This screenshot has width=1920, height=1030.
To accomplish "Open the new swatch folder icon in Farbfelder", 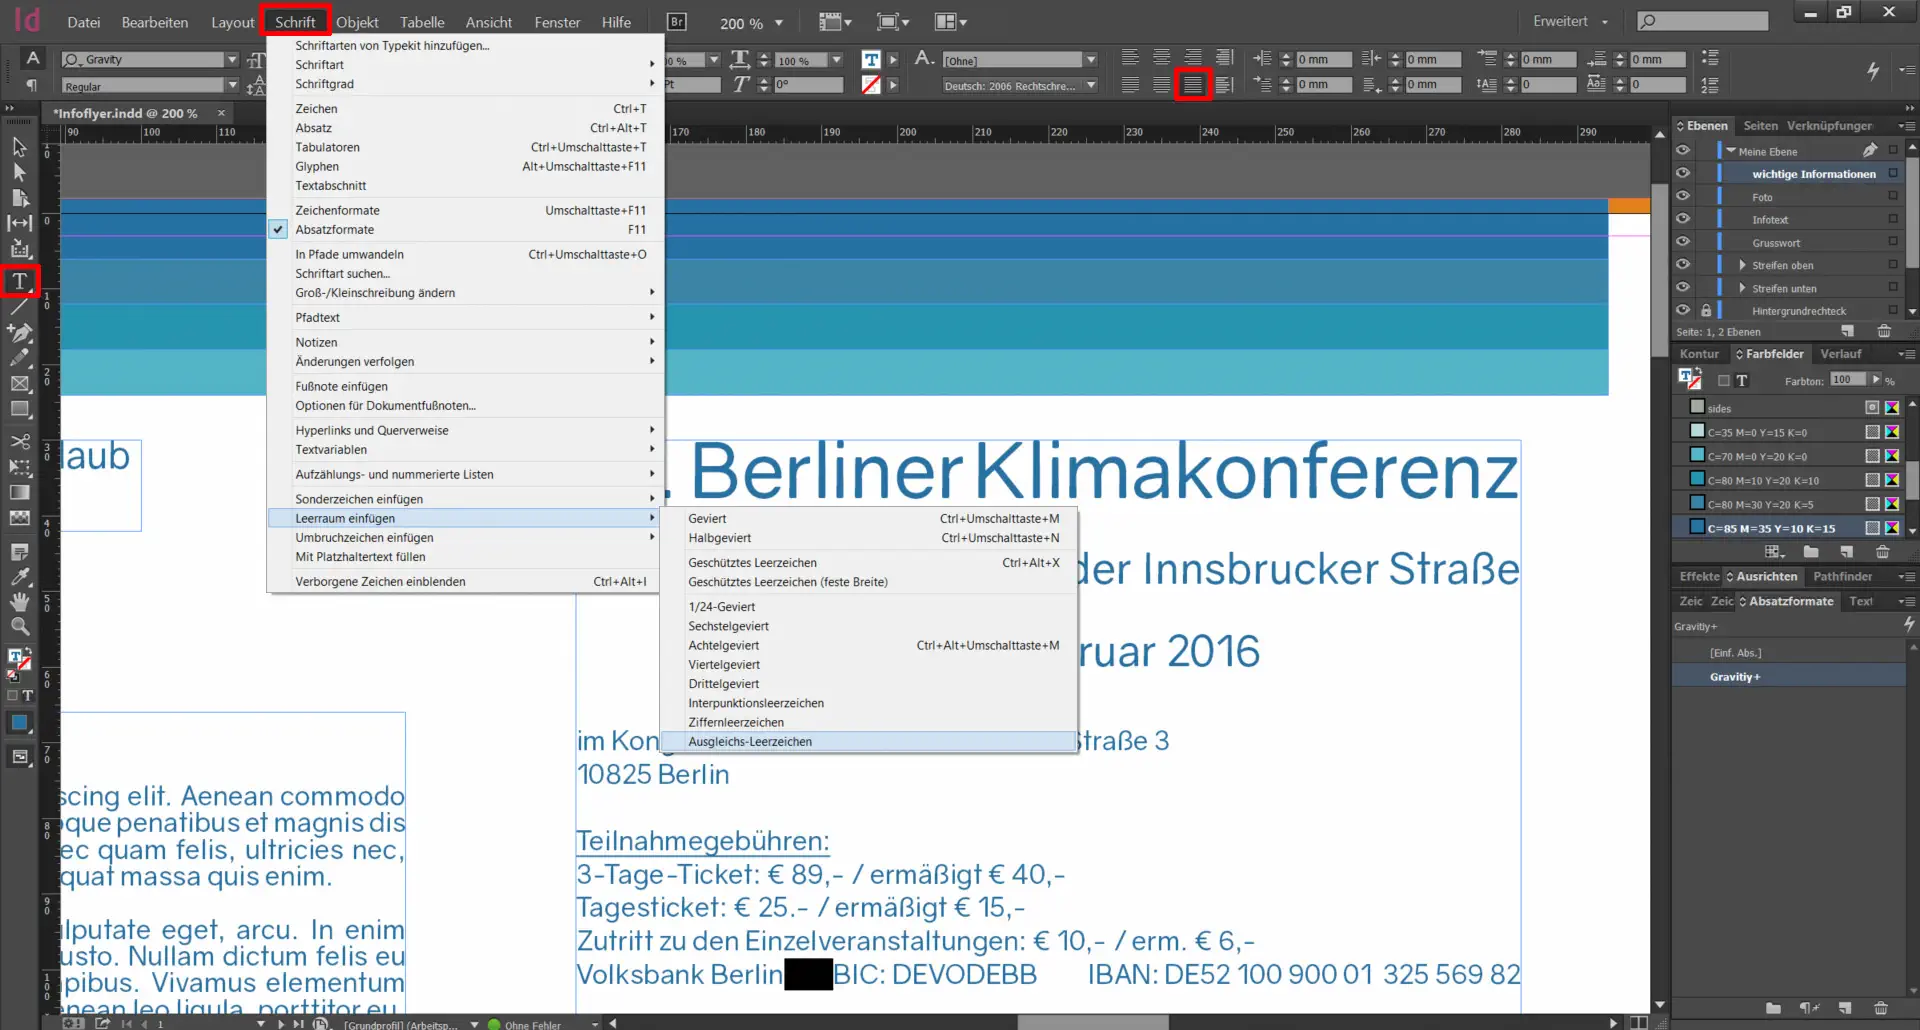I will [1812, 551].
